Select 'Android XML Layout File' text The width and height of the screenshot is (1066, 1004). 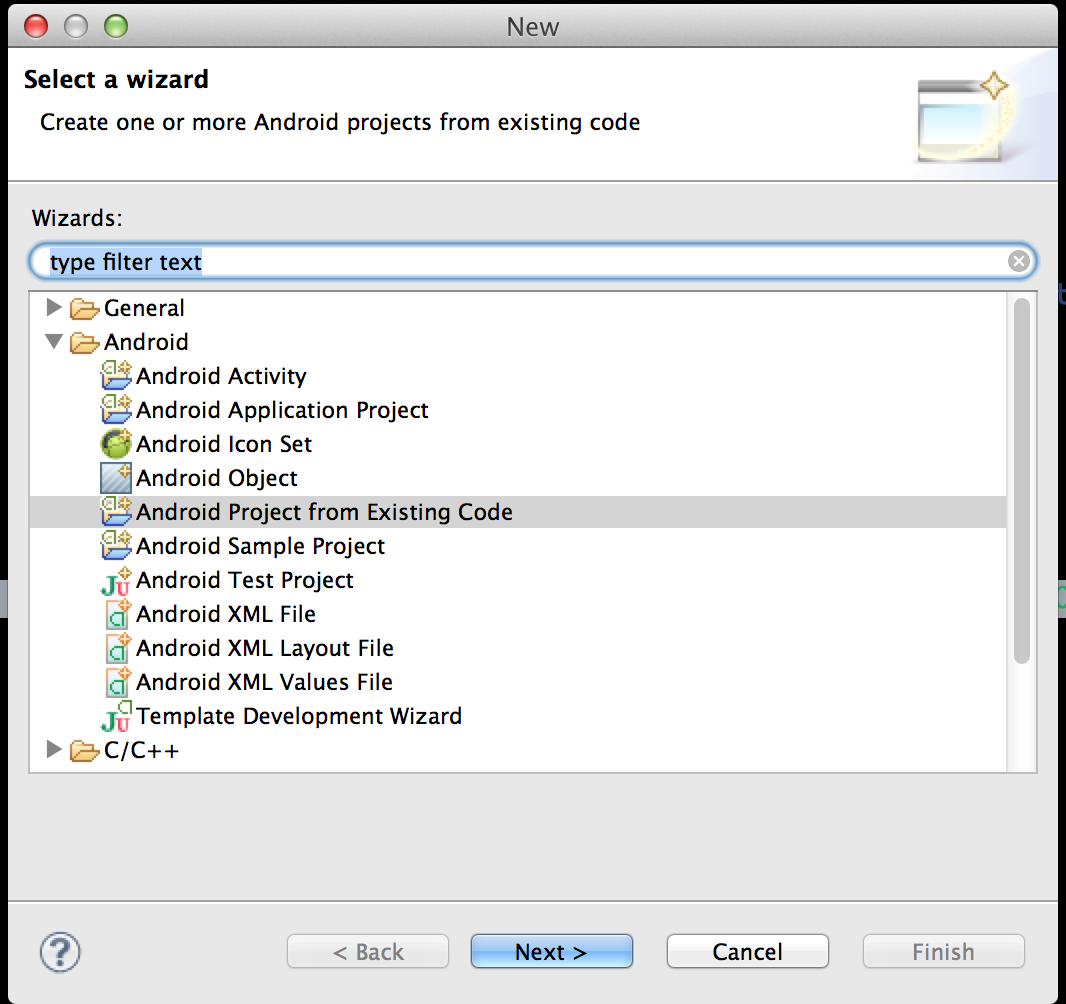pos(264,648)
